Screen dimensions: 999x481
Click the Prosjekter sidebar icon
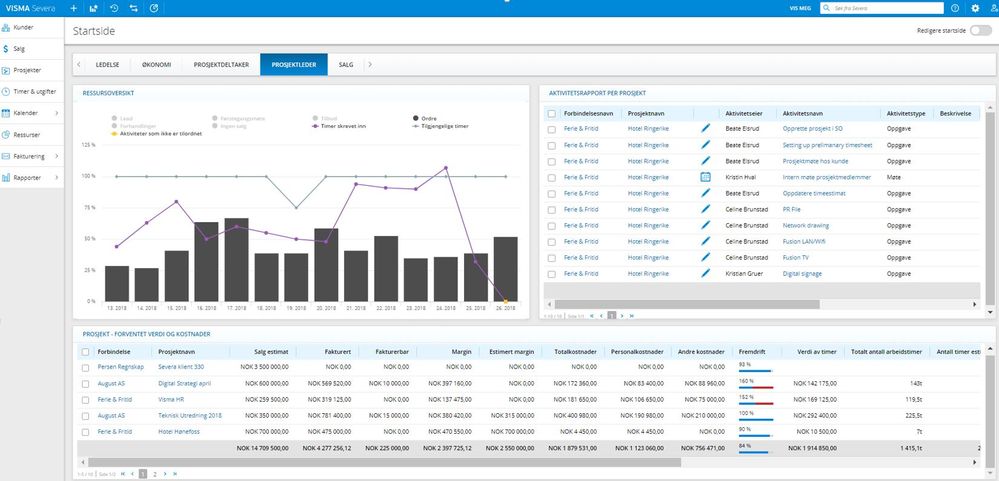(x=6, y=70)
